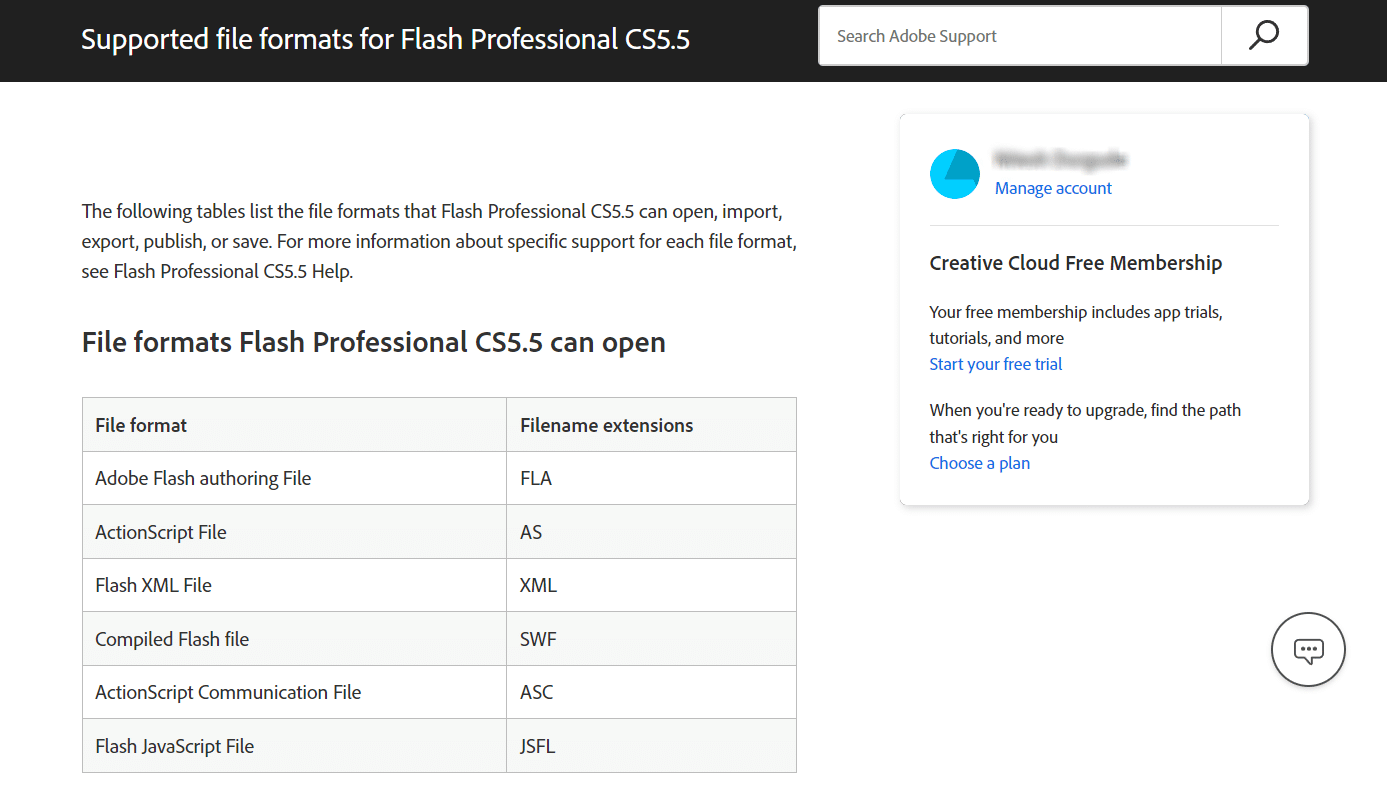Select the ASC extension cell

652,692
